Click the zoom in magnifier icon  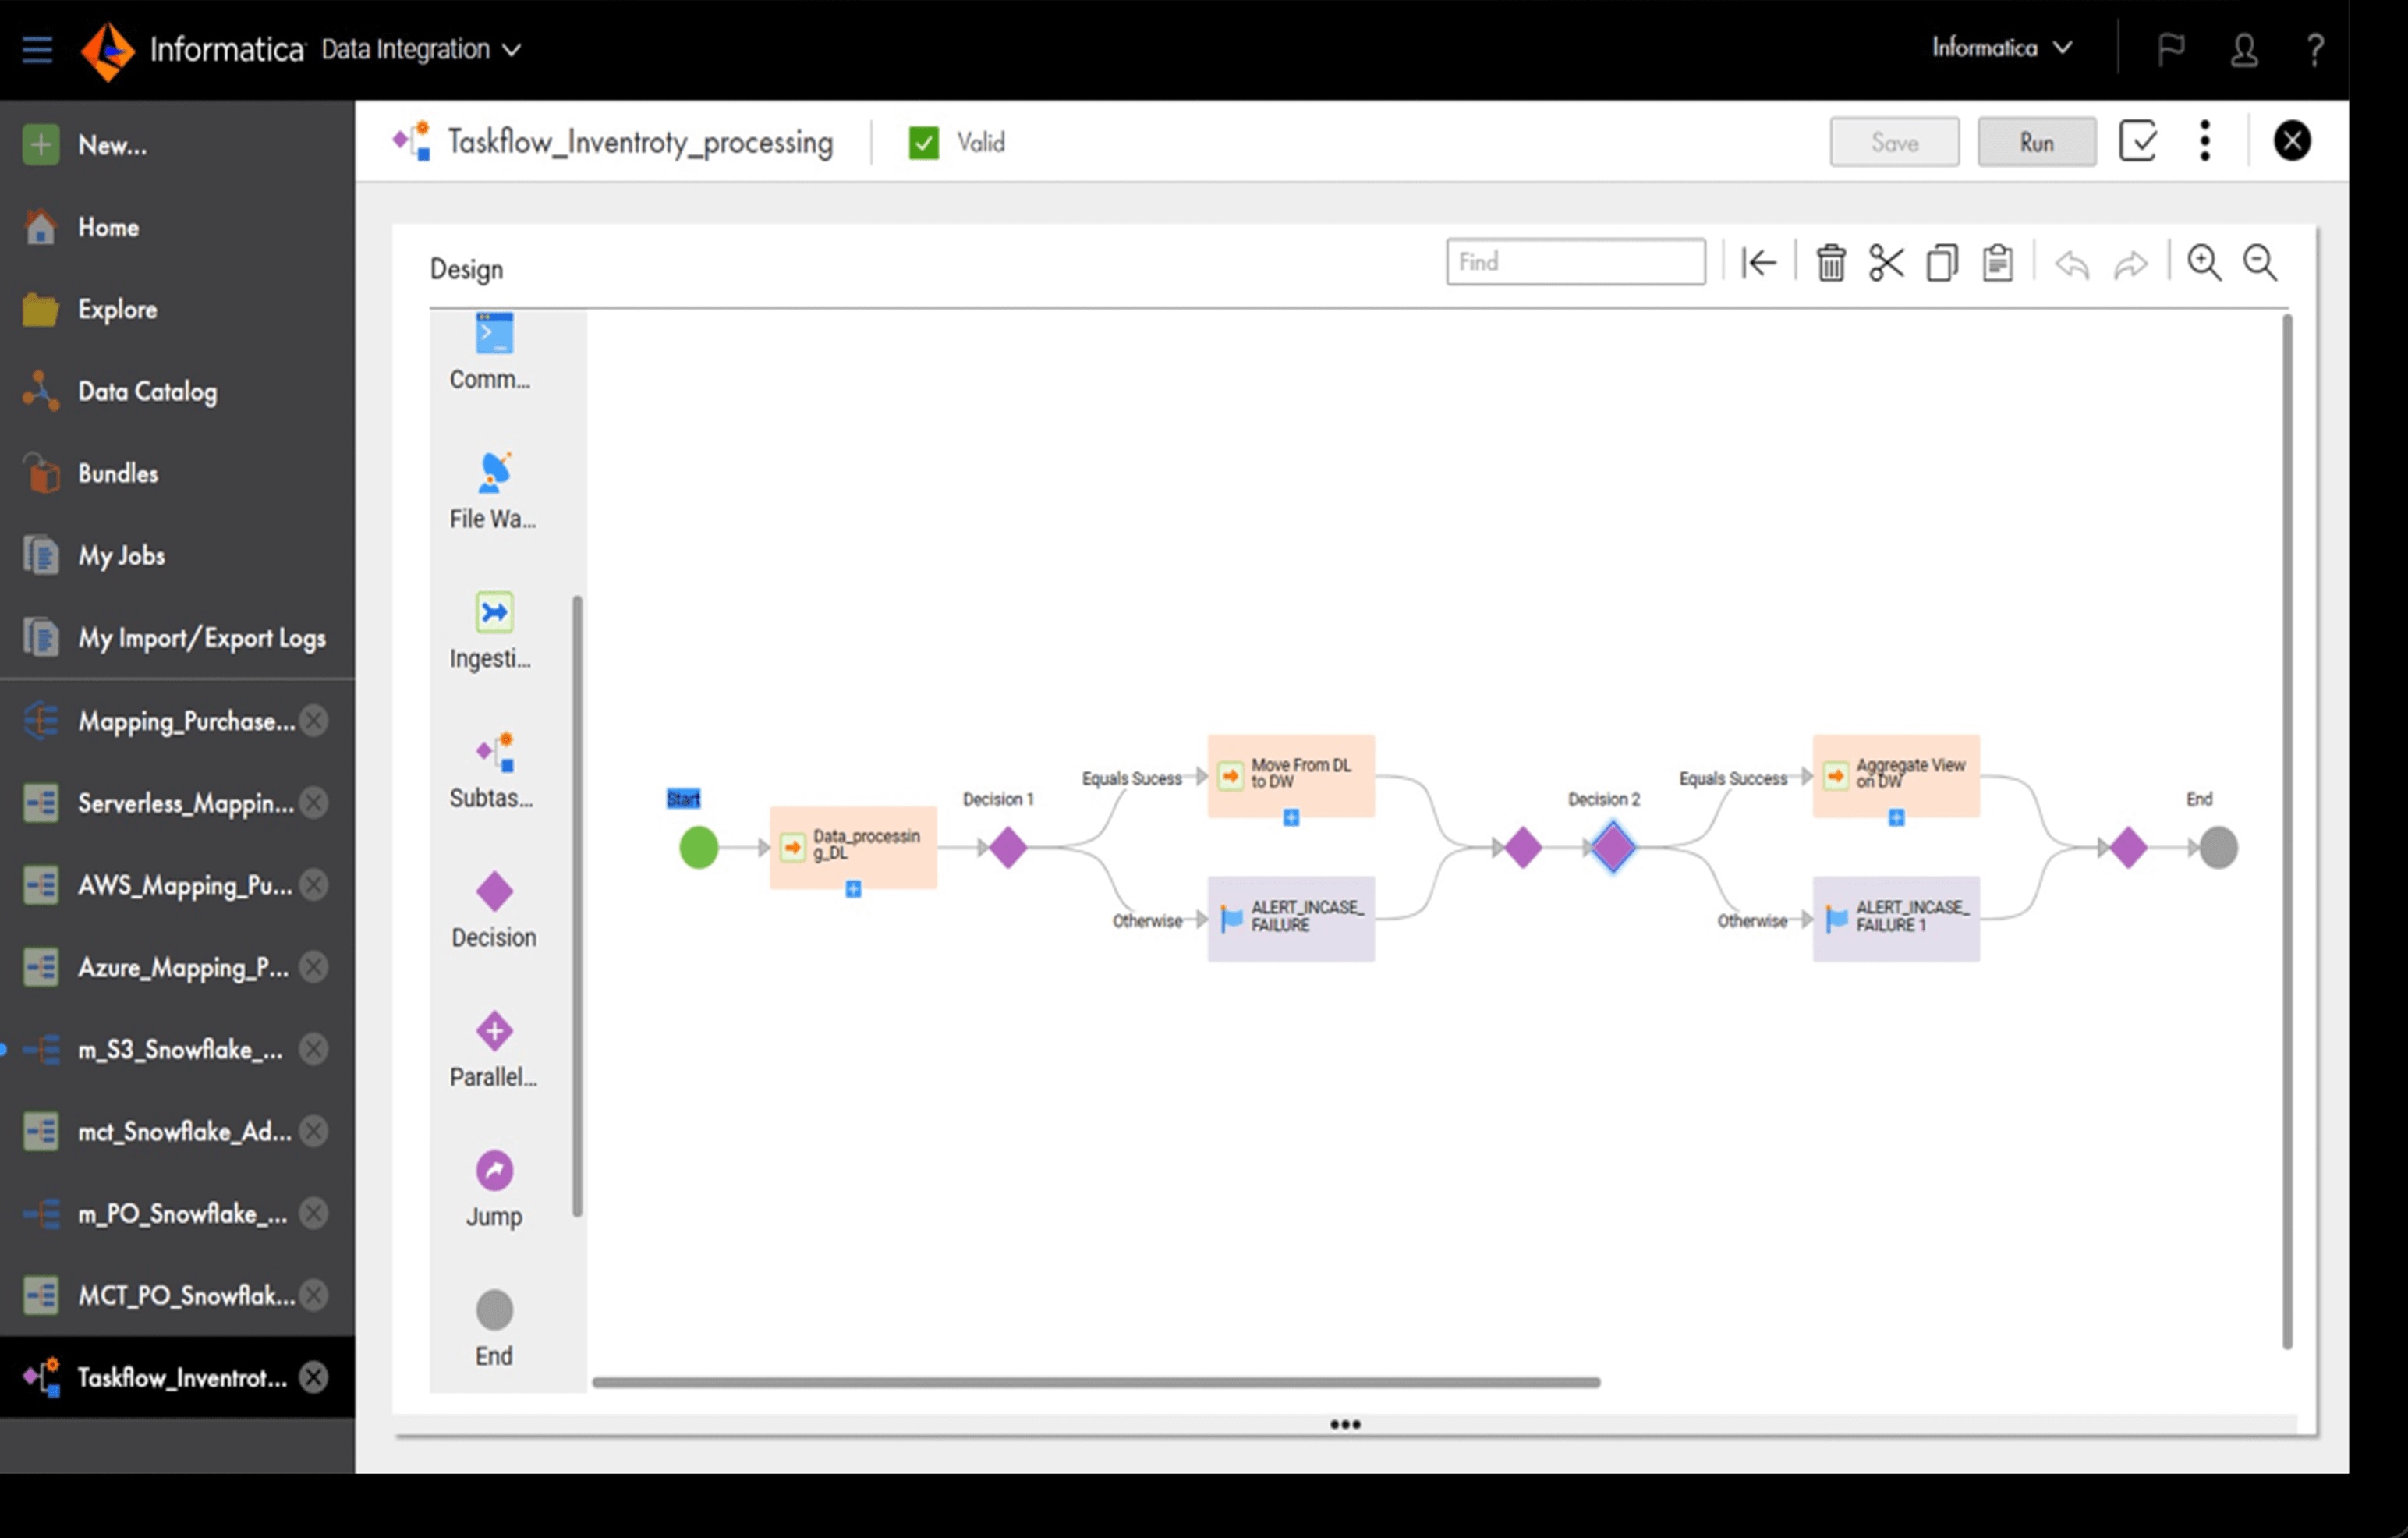(2203, 263)
